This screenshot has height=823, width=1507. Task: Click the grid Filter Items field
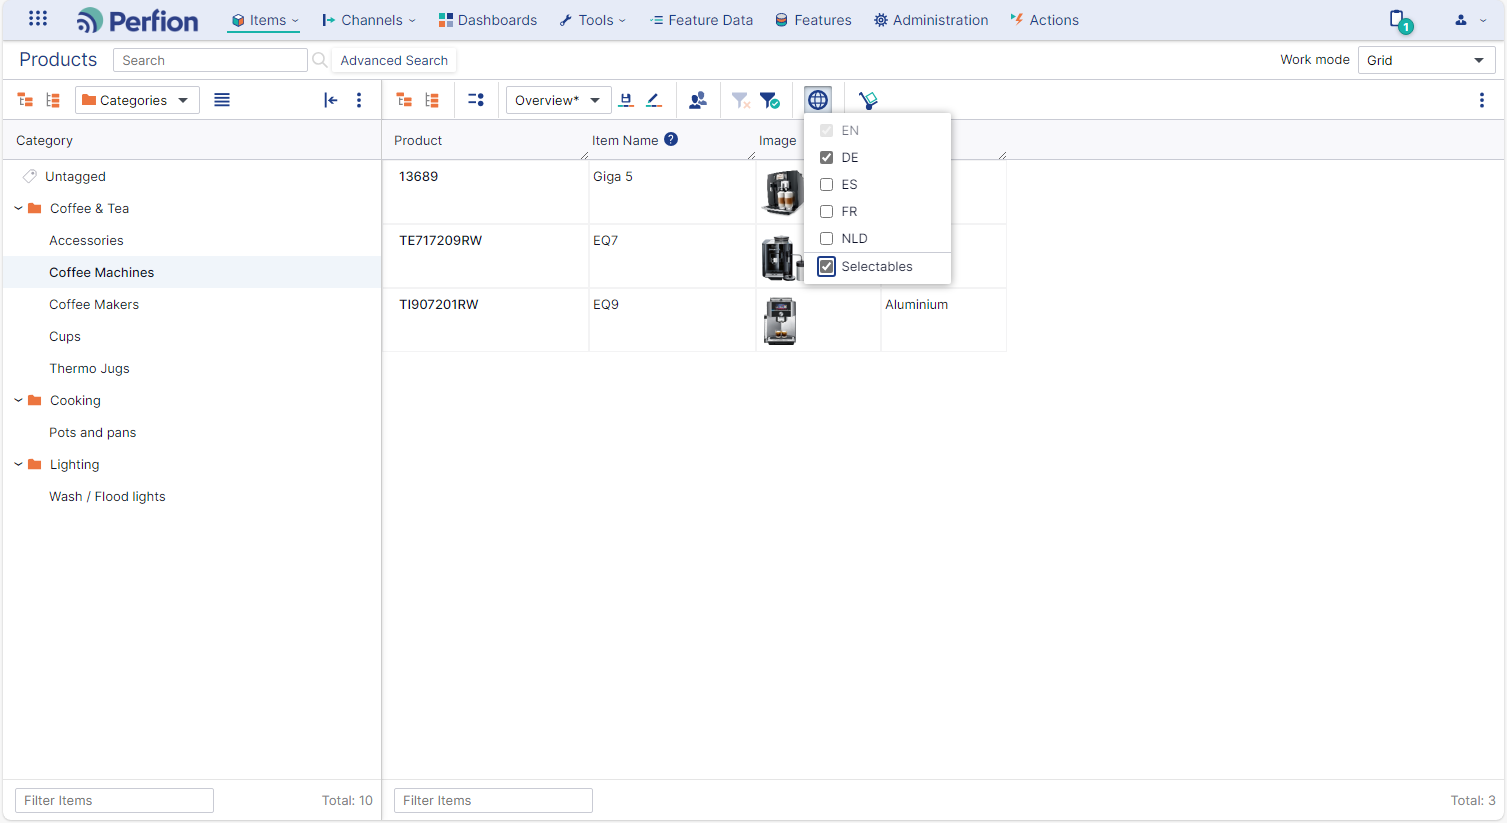coord(493,800)
